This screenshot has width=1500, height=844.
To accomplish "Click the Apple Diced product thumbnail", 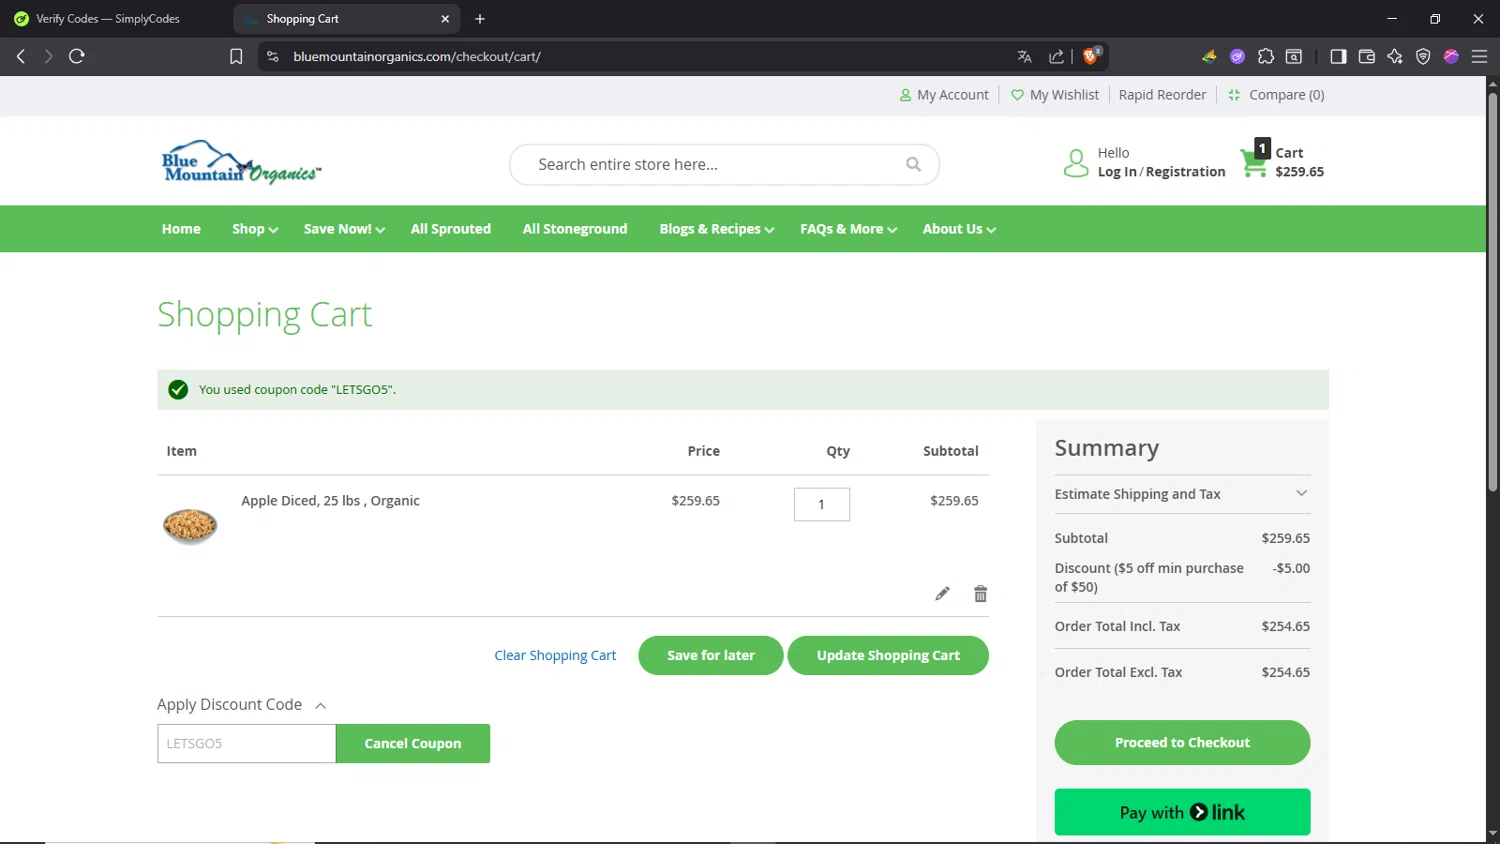I will pos(190,525).
